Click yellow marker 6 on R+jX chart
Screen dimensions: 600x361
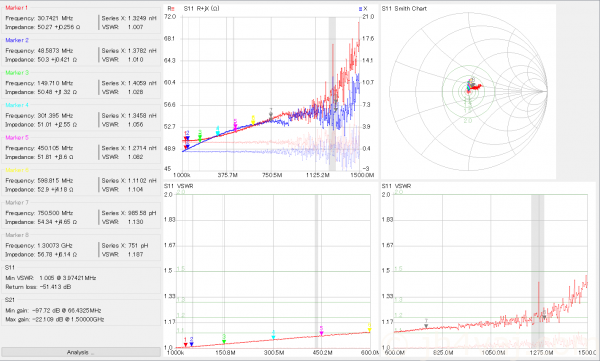tap(253, 120)
